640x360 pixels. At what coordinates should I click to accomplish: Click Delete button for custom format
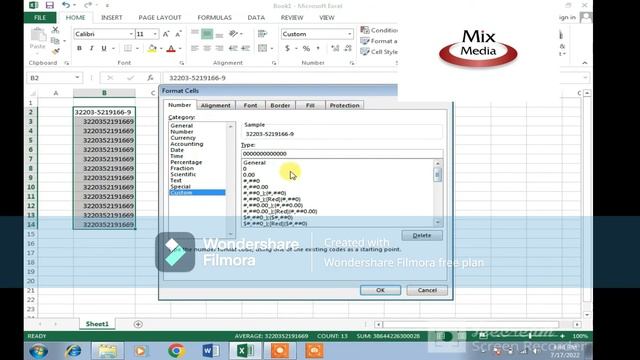click(x=422, y=236)
